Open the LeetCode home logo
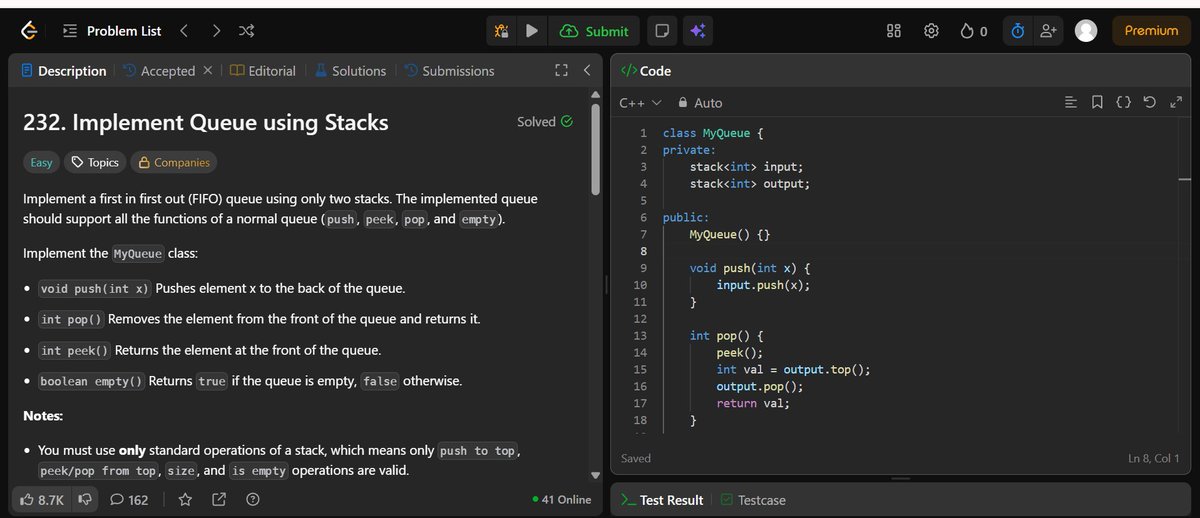Screen dimensions: 1200x518 [x=31, y=31]
